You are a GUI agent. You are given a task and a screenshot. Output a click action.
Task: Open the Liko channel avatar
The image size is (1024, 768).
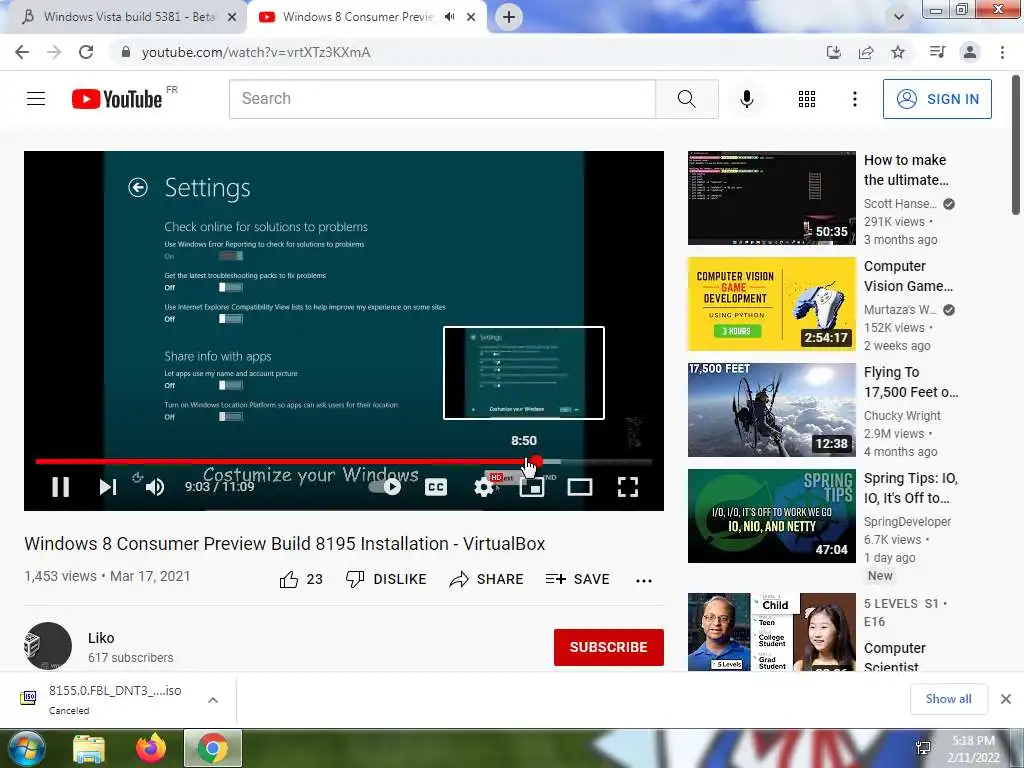[48, 646]
